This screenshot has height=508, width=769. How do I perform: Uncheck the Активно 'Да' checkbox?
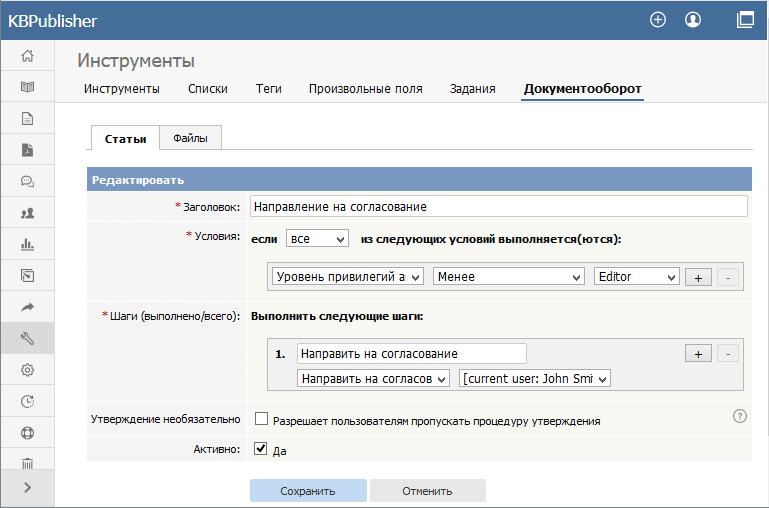[262, 450]
